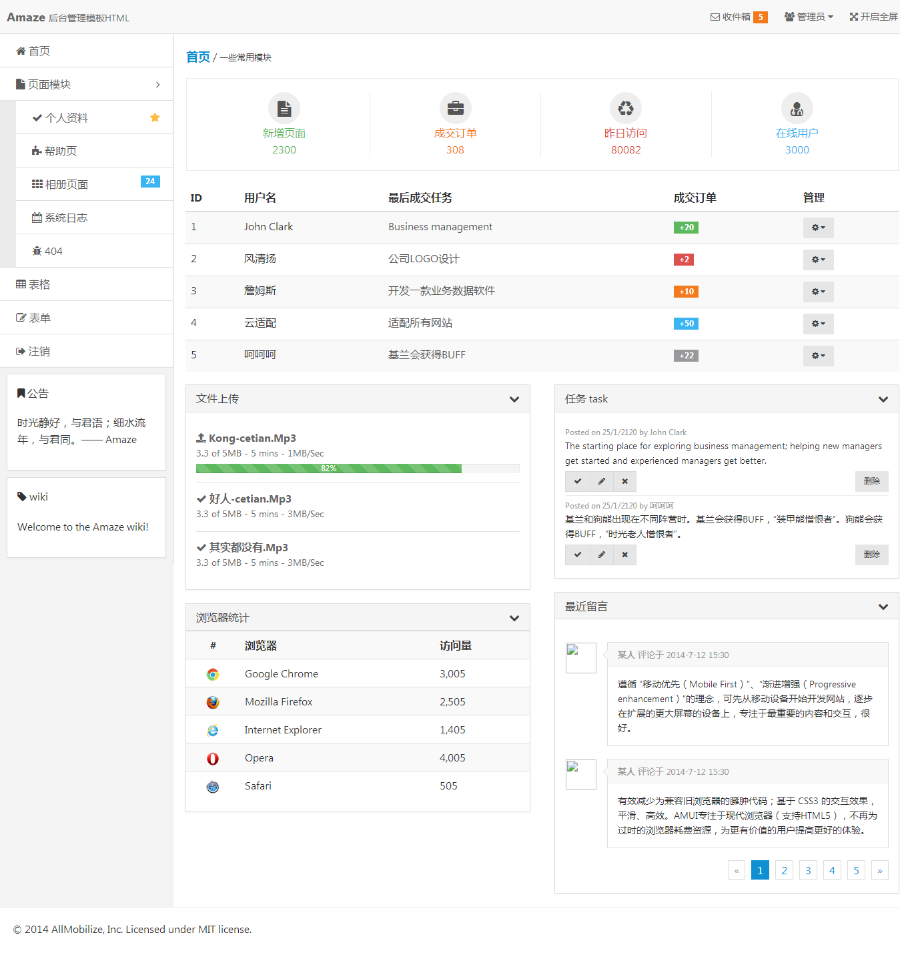Screen dimensions: 900x965
Task: Click the Internet Explorer browser icon
Action: (213, 731)
